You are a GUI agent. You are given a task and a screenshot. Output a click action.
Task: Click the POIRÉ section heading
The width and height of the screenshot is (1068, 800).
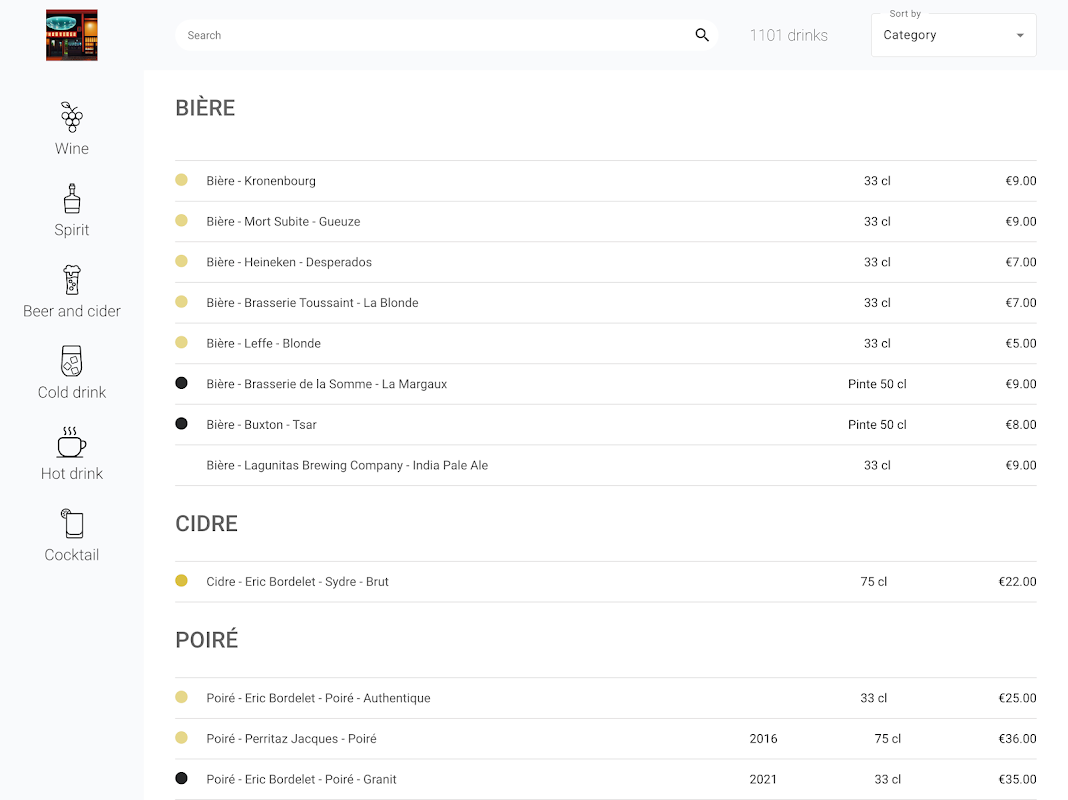click(x=207, y=640)
